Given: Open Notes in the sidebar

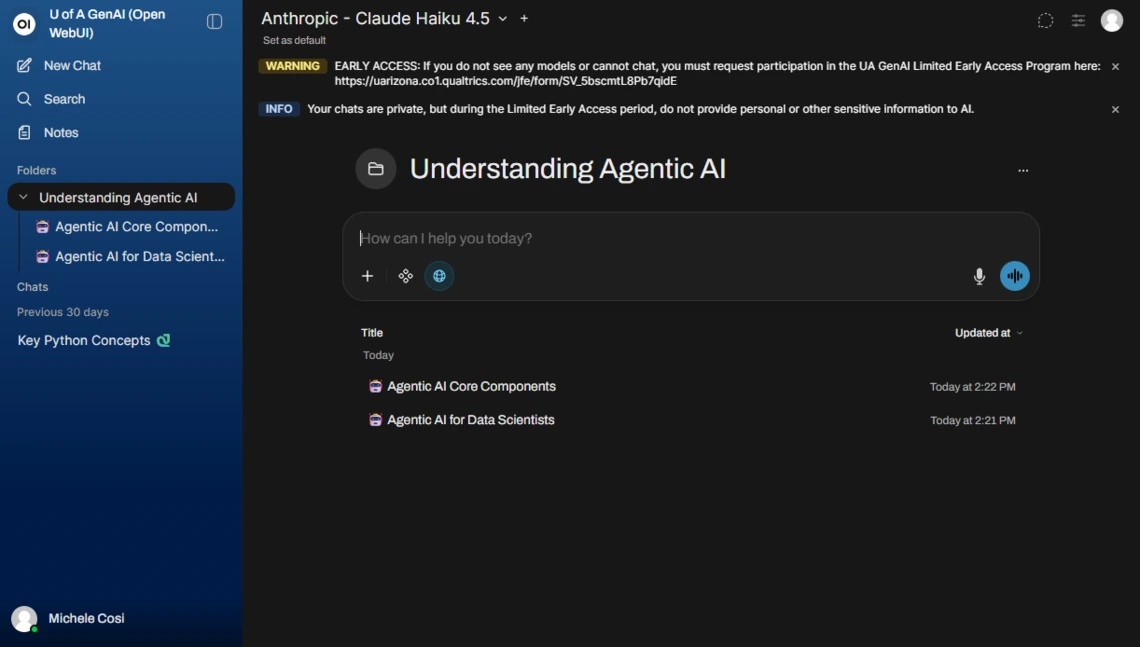Looking at the screenshot, I should click(61, 132).
